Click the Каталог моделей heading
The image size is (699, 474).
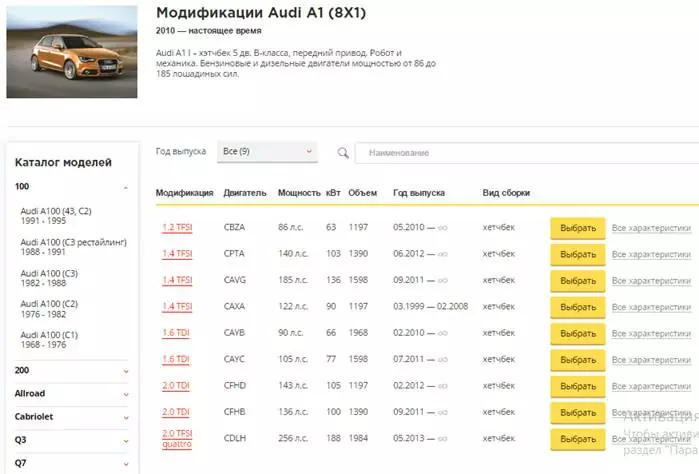click(63, 162)
